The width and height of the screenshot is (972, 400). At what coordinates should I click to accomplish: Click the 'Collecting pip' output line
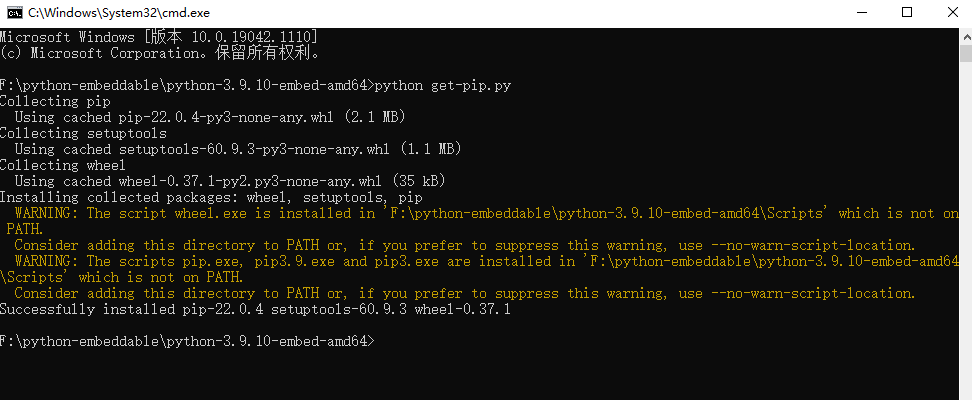tap(55, 101)
